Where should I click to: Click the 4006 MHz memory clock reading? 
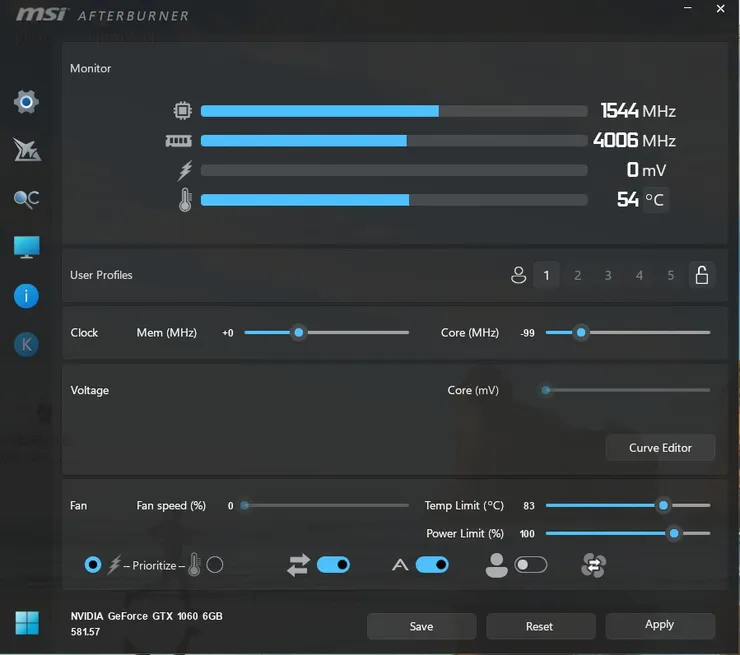(x=635, y=141)
